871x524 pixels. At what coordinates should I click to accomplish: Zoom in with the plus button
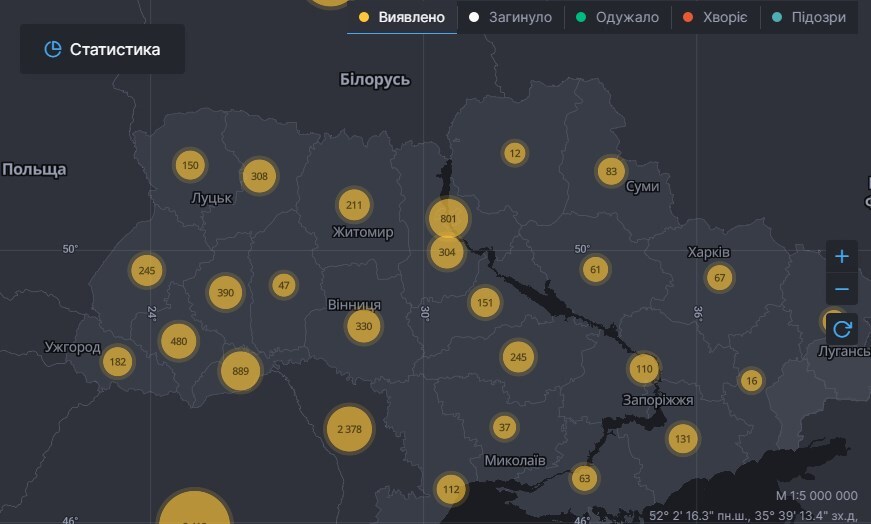coord(842,256)
